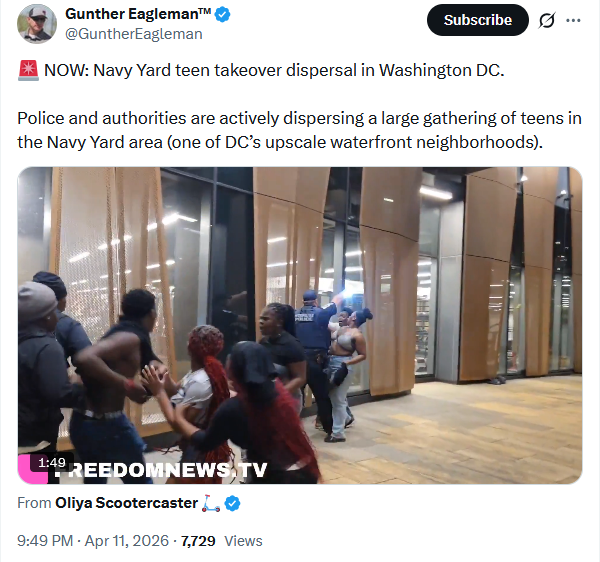
Task: Open the 9:49 PM timestamp link
Action: [x=45, y=541]
